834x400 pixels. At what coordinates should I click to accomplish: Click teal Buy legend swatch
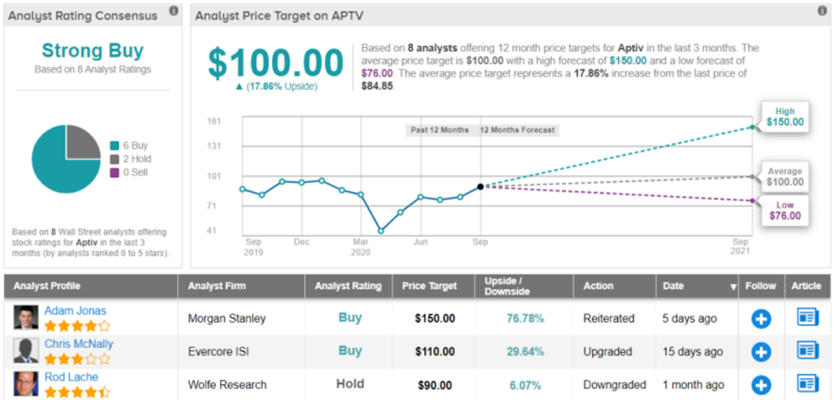click(x=114, y=146)
